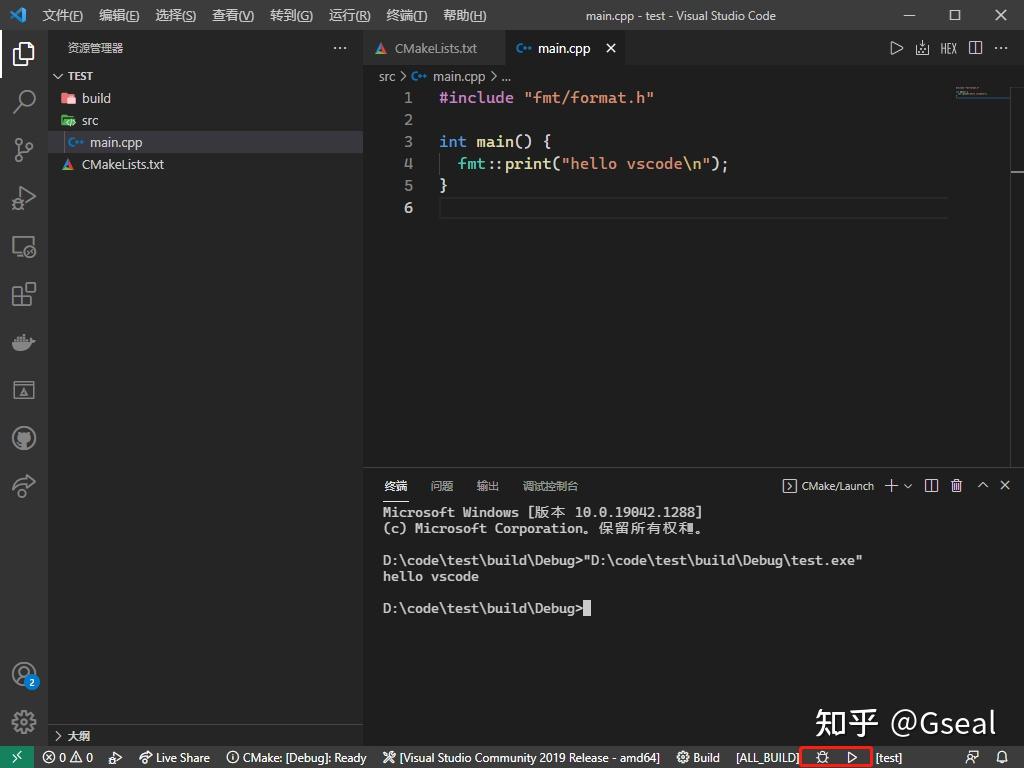Split the terminal panel
Image resolution: width=1024 pixels, height=768 pixels.
click(931, 485)
